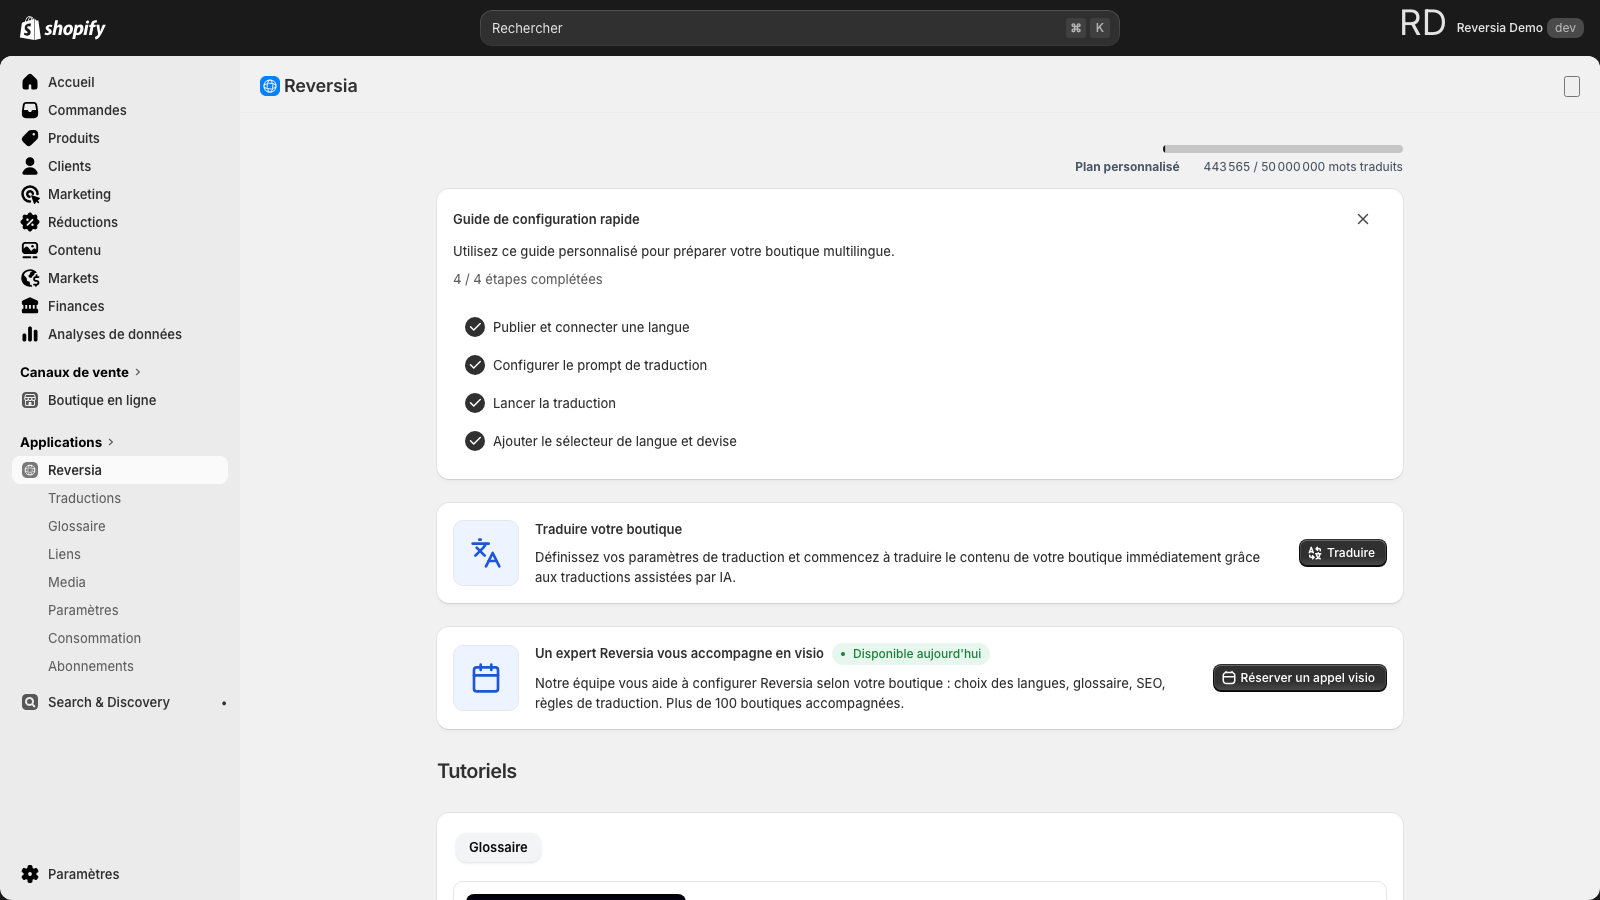This screenshot has height=900, width=1600.
Task: Click the Reversia globe icon in page header
Action: click(x=270, y=86)
